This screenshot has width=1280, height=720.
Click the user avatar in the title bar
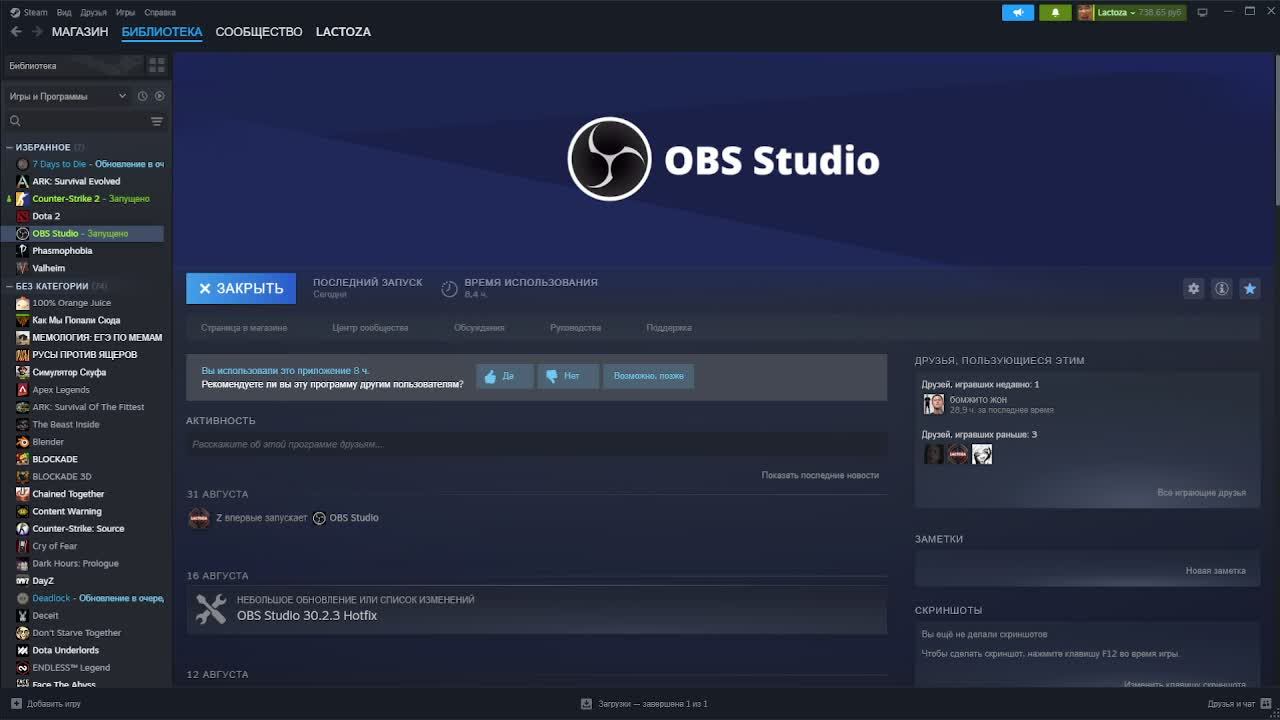[1085, 12]
